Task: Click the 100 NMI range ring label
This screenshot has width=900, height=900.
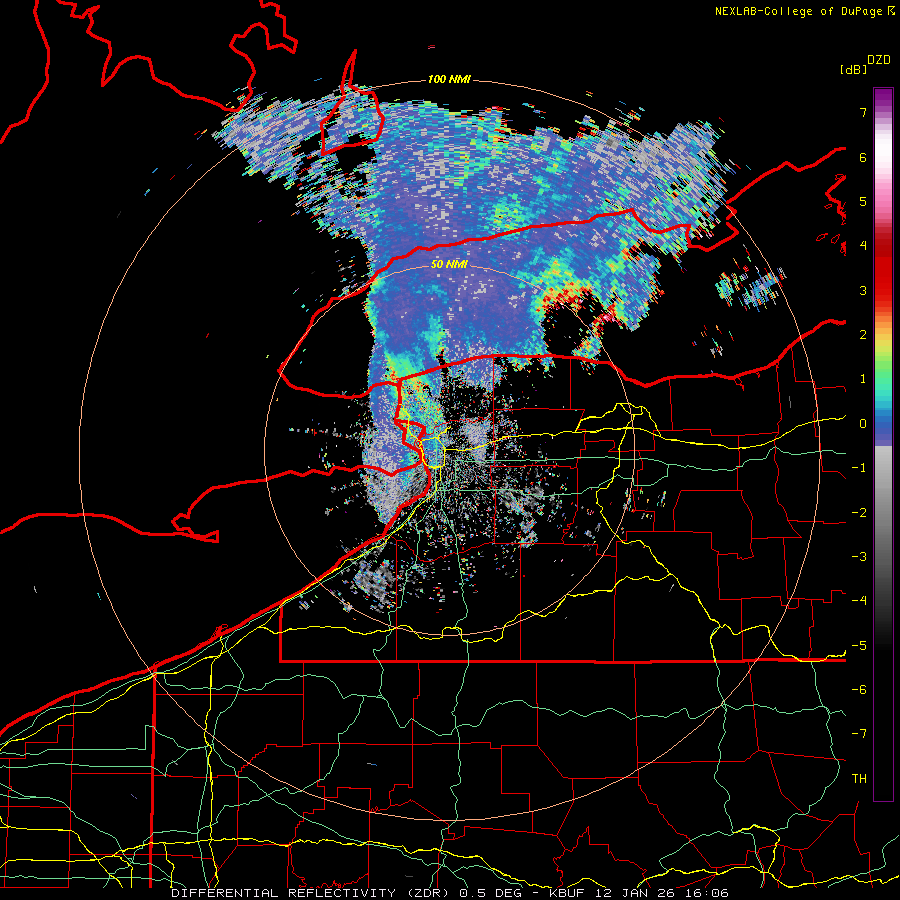Action: (x=449, y=79)
